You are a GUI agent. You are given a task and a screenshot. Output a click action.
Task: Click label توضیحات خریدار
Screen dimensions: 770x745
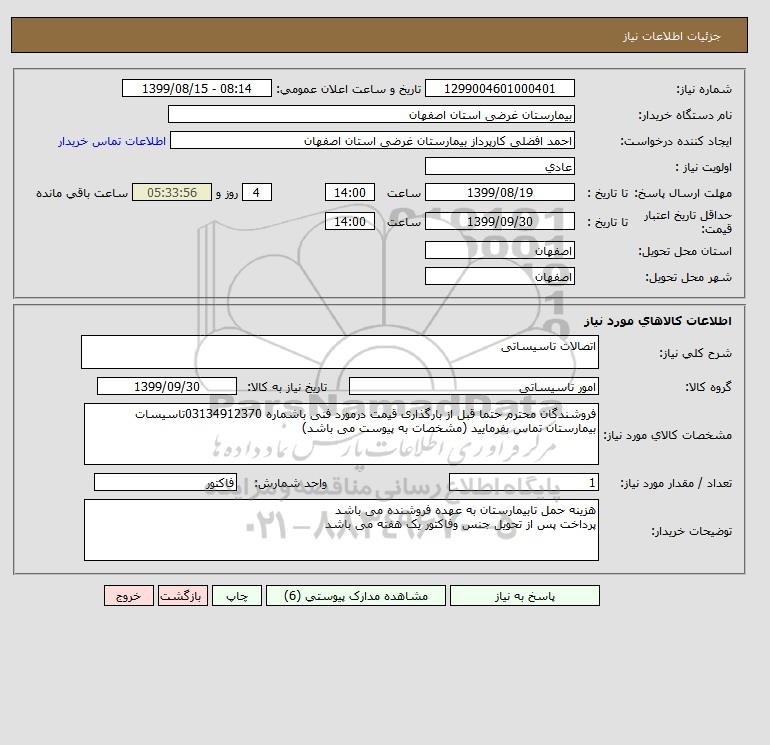coord(691,531)
